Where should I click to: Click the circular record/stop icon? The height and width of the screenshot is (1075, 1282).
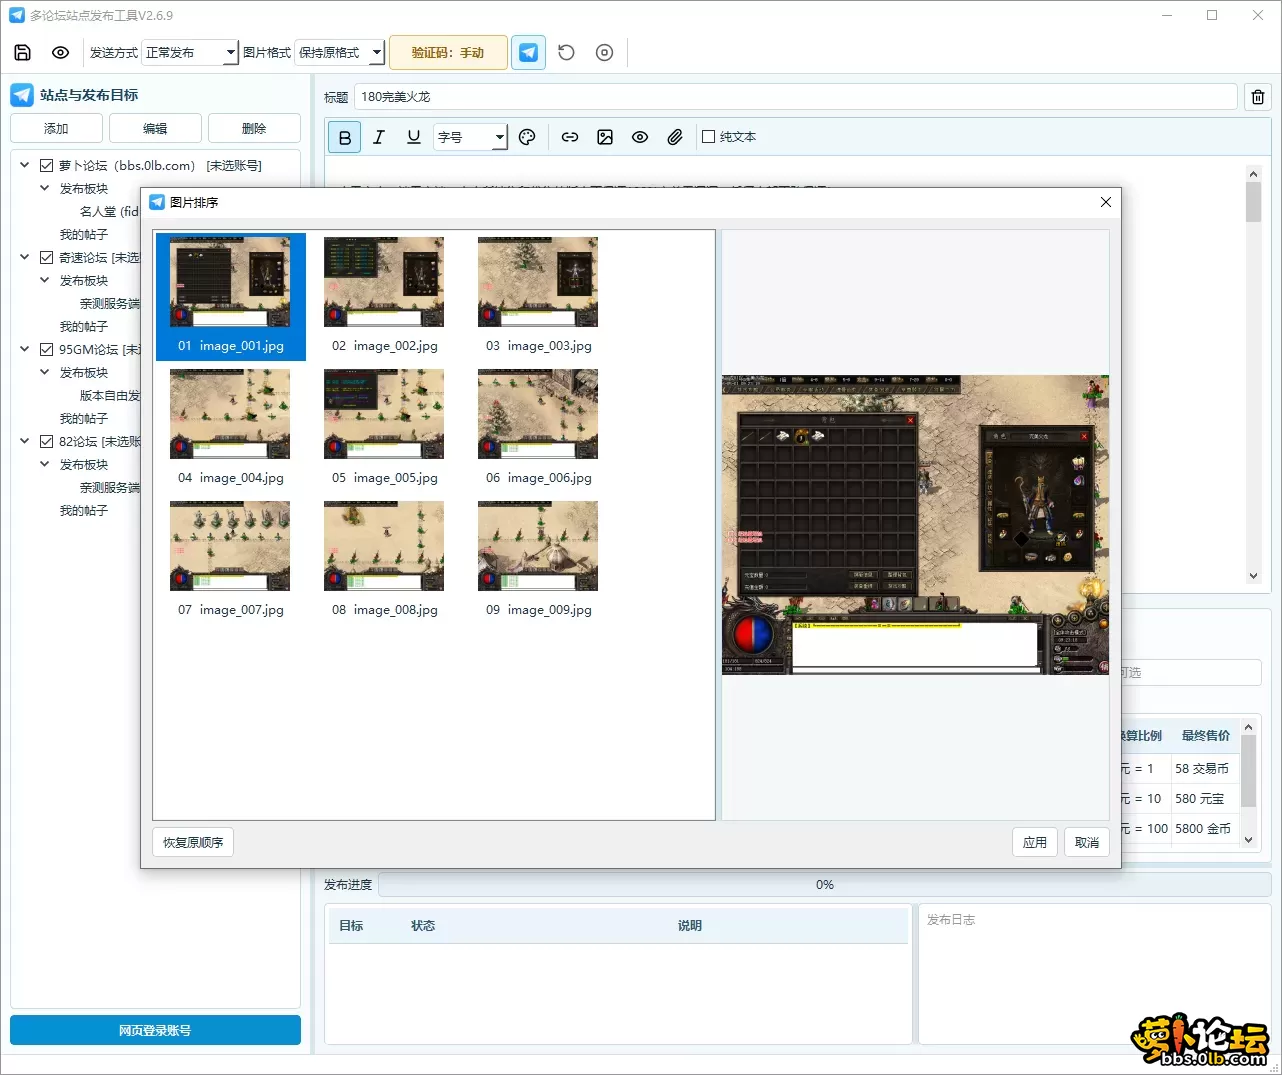(604, 53)
